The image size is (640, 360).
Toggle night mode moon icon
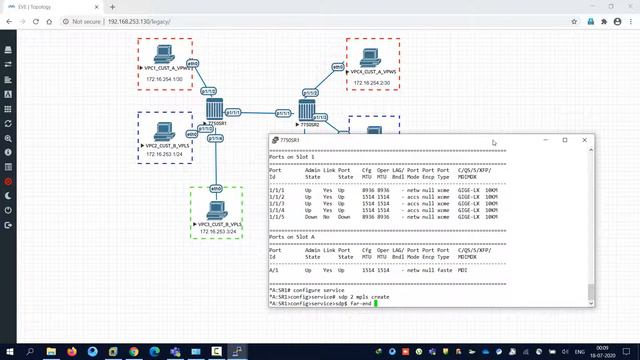8,196
